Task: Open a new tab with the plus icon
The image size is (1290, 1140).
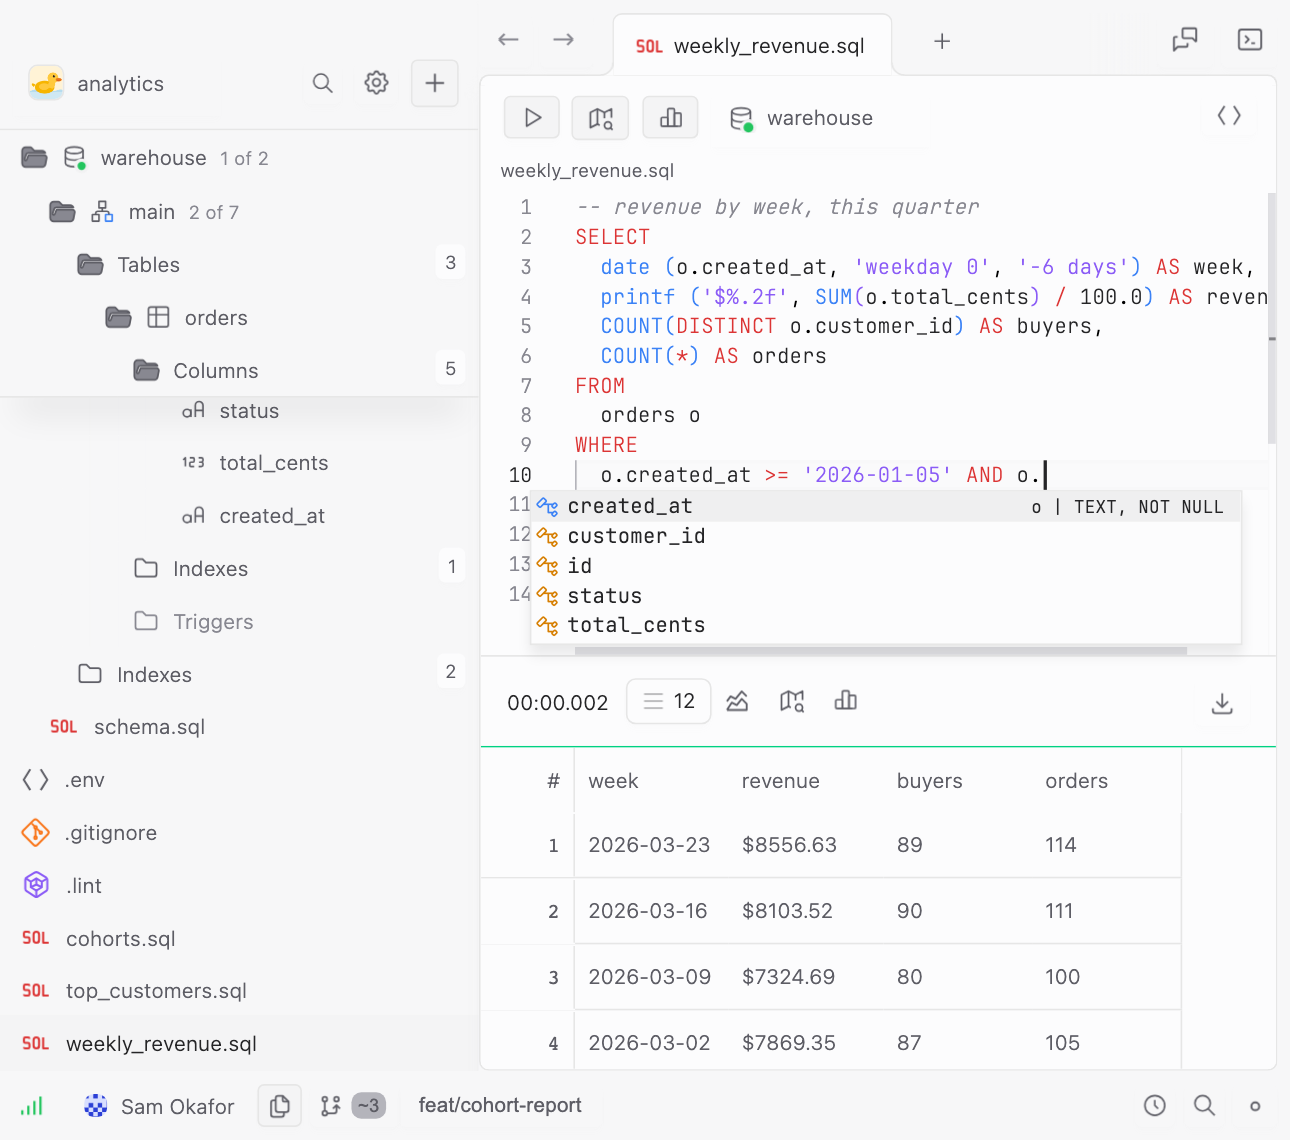Action: [942, 41]
